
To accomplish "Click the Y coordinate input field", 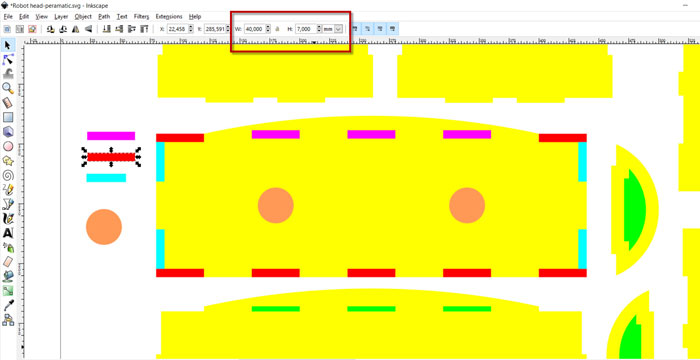I will click(x=216, y=29).
